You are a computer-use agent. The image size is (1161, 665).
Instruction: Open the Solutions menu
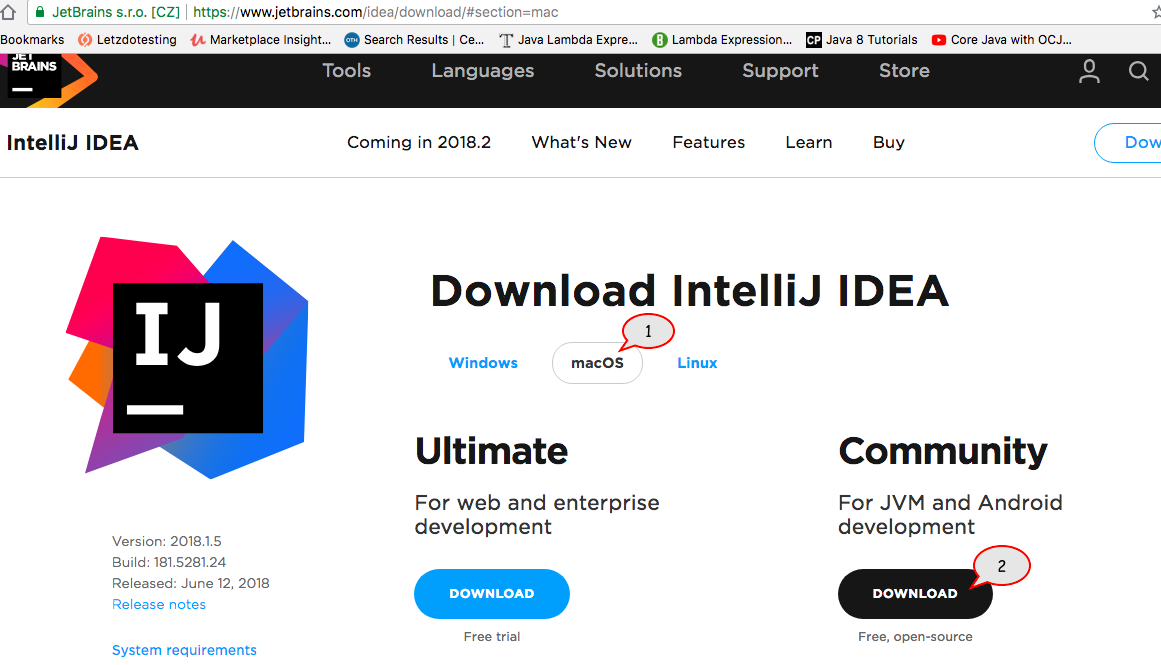click(x=638, y=70)
